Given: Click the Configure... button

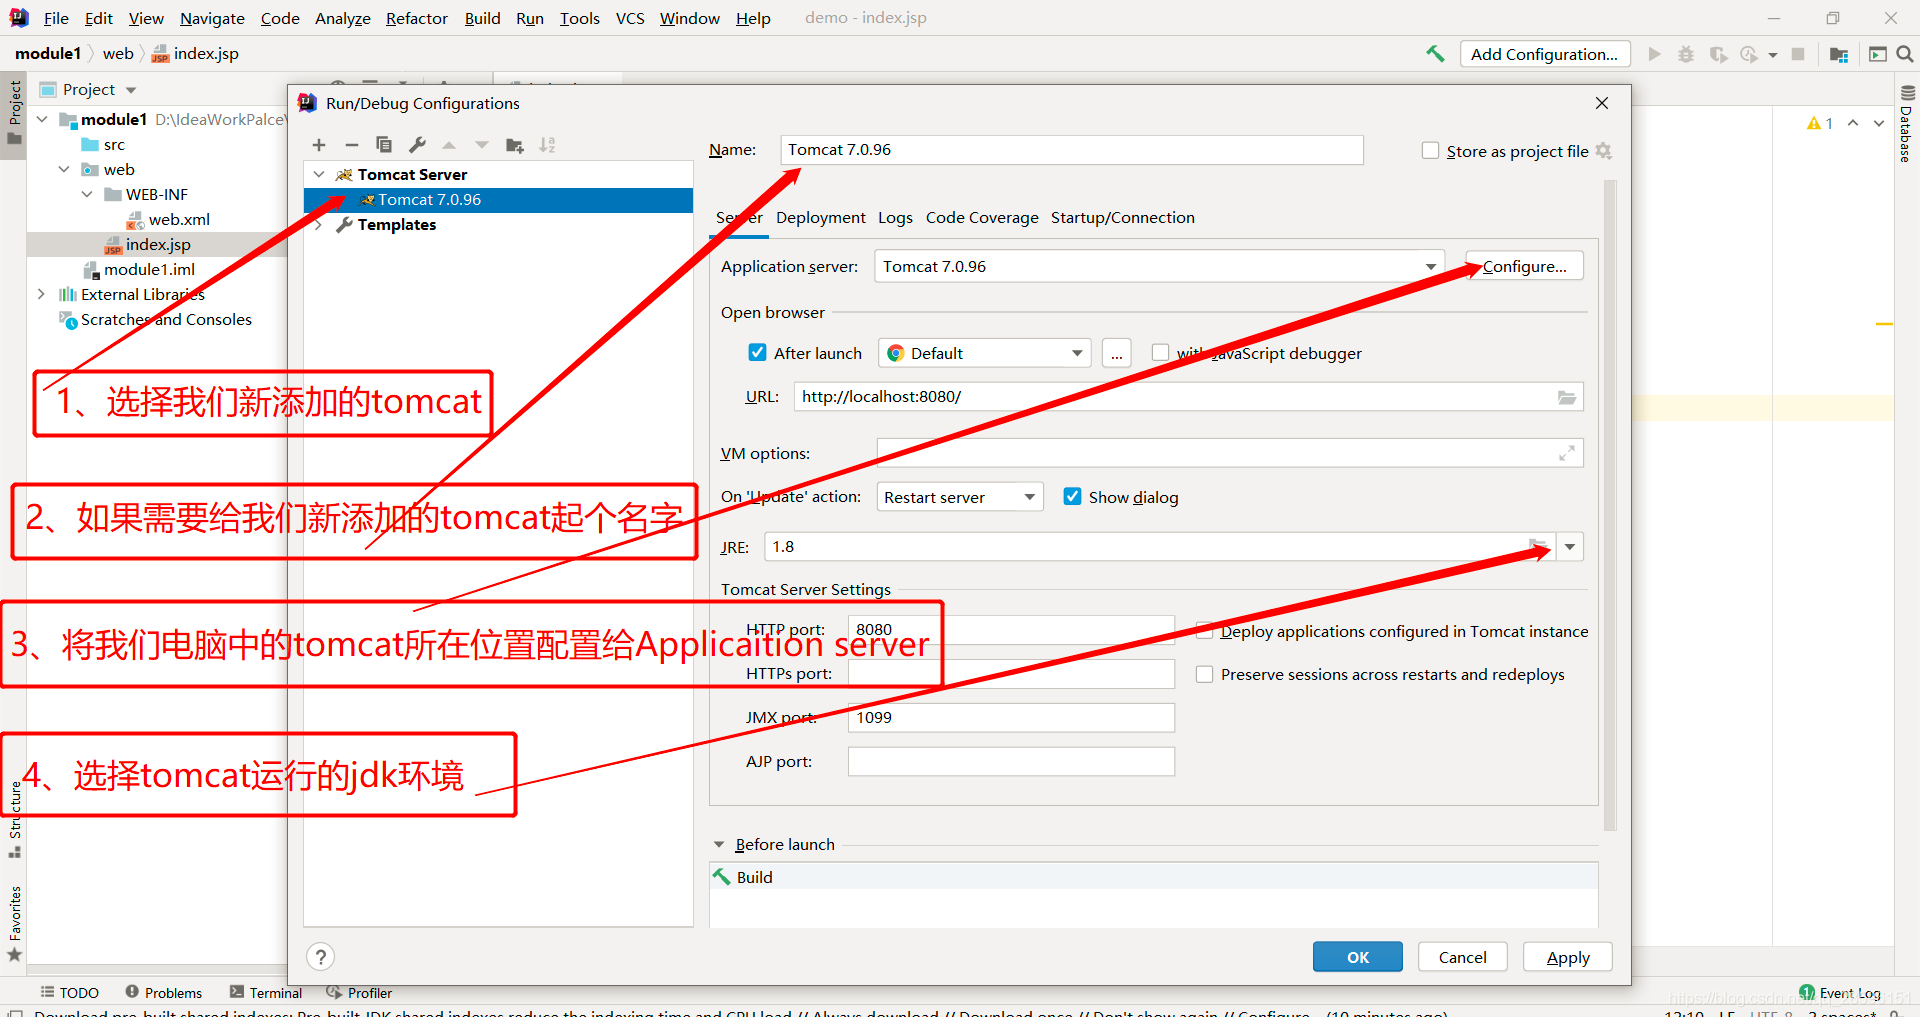Looking at the screenshot, I should [x=1524, y=266].
